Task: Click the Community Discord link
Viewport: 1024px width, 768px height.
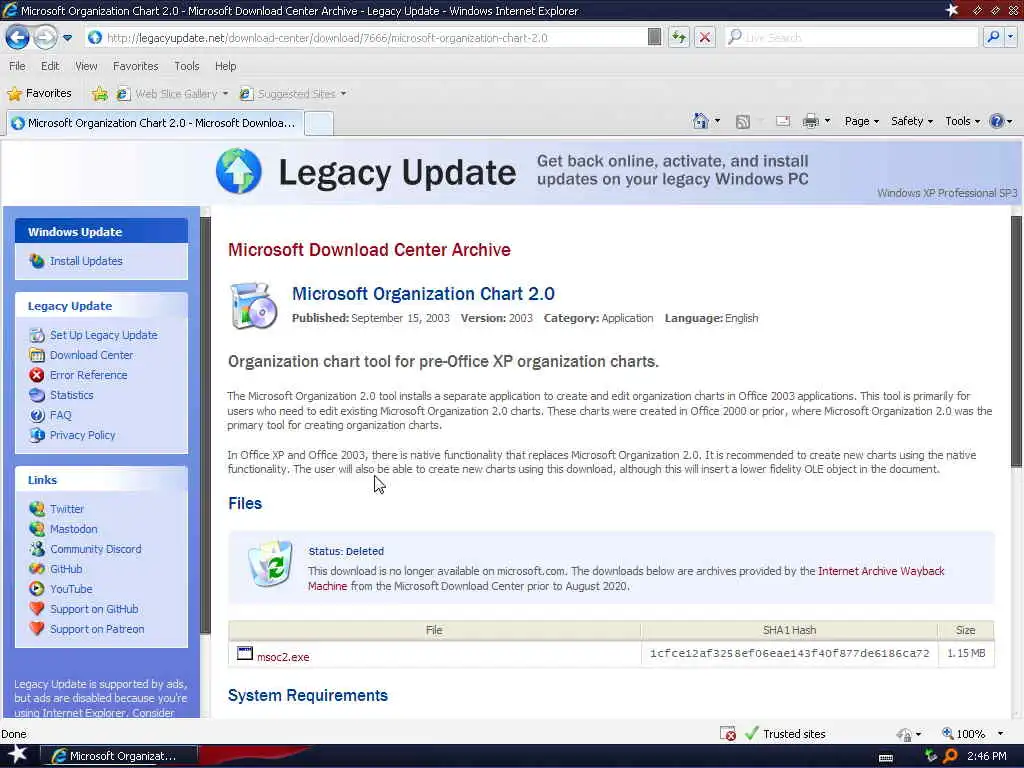Action: click(95, 549)
